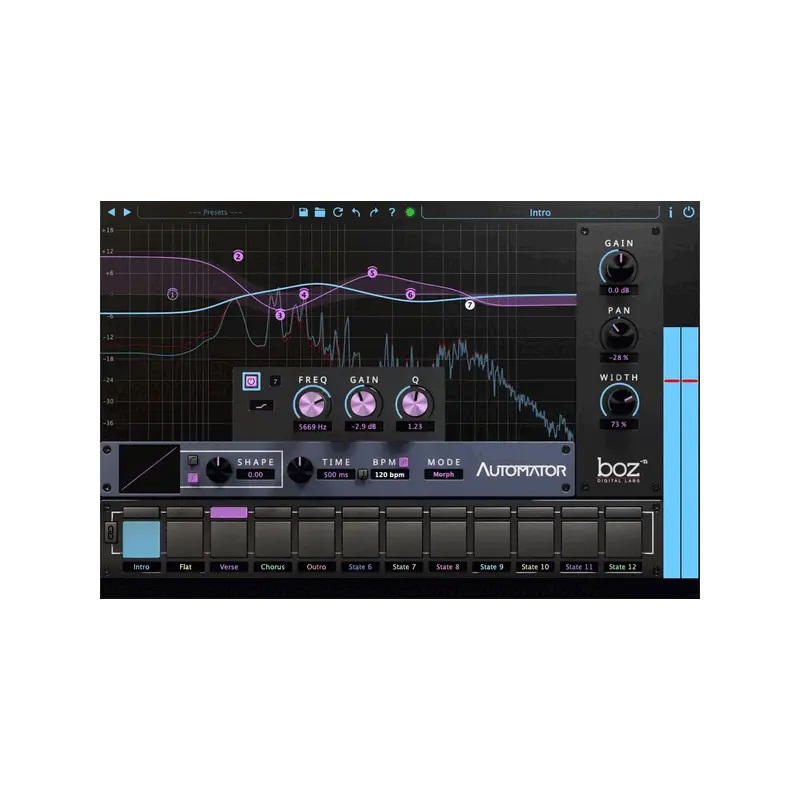Toggle the selected band's power button
The image size is (800, 800).
pos(251,381)
